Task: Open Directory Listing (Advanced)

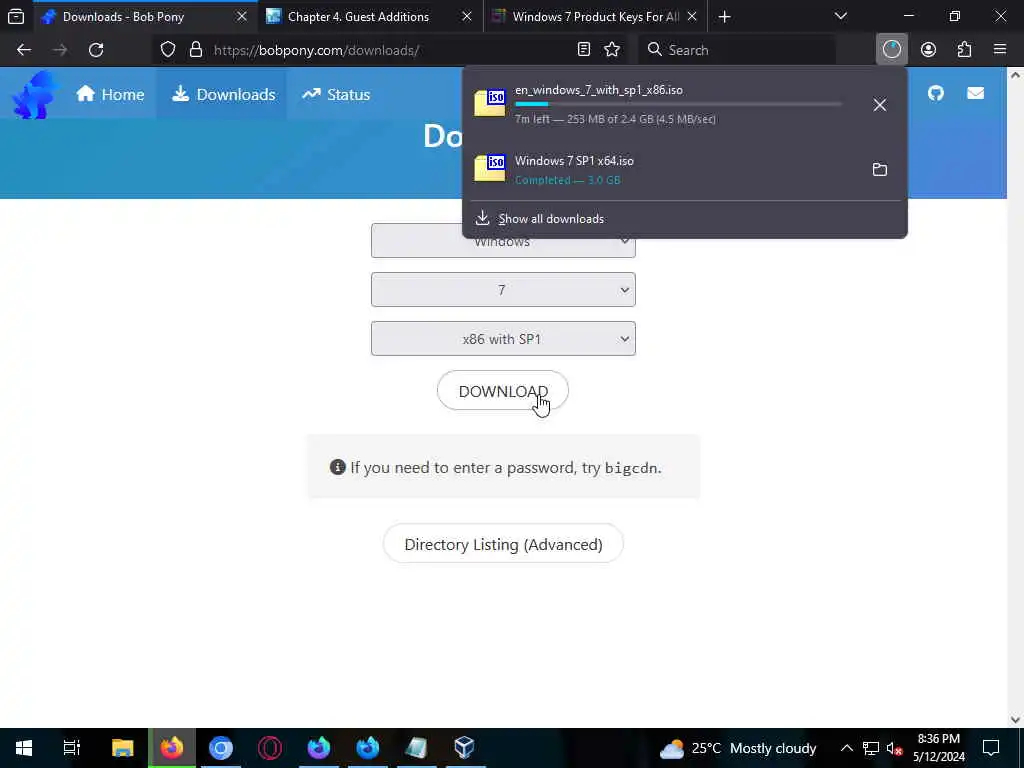Action: (503, 543)
